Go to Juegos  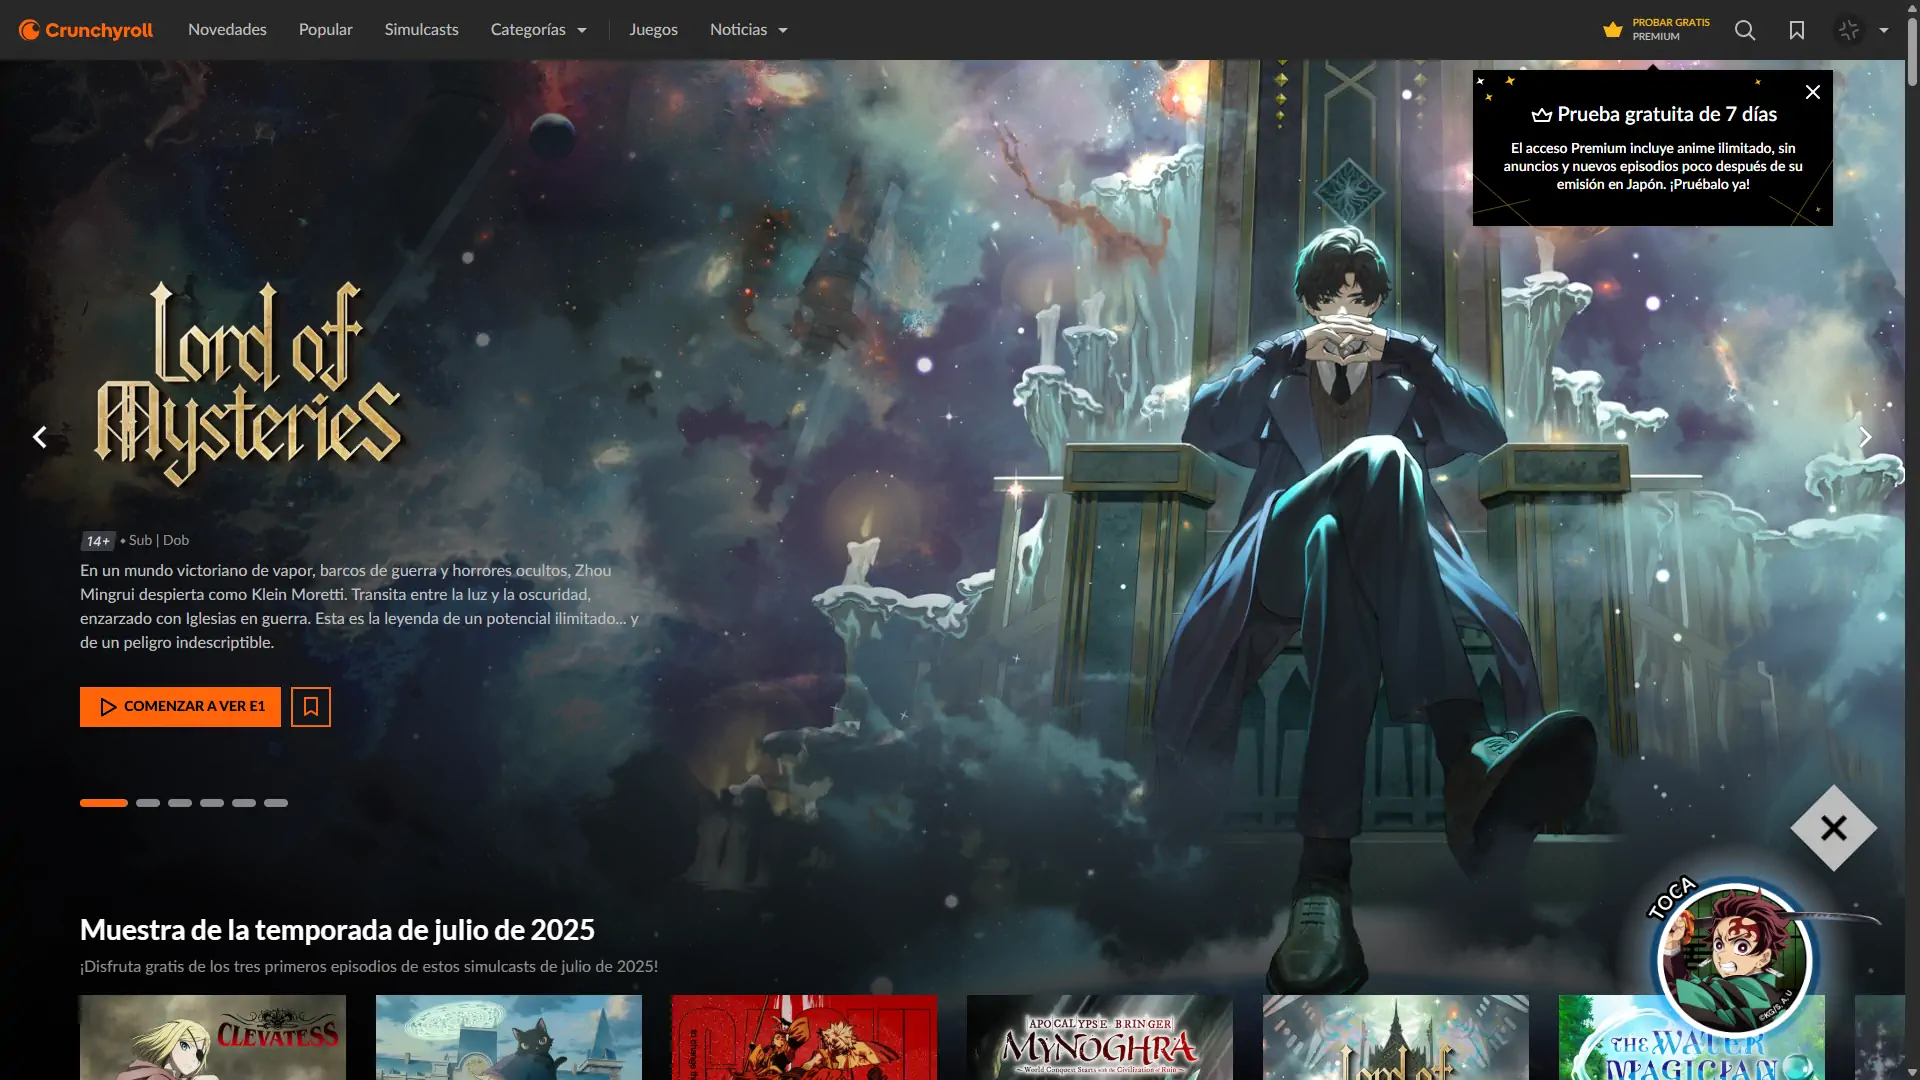tap(654, 30)
